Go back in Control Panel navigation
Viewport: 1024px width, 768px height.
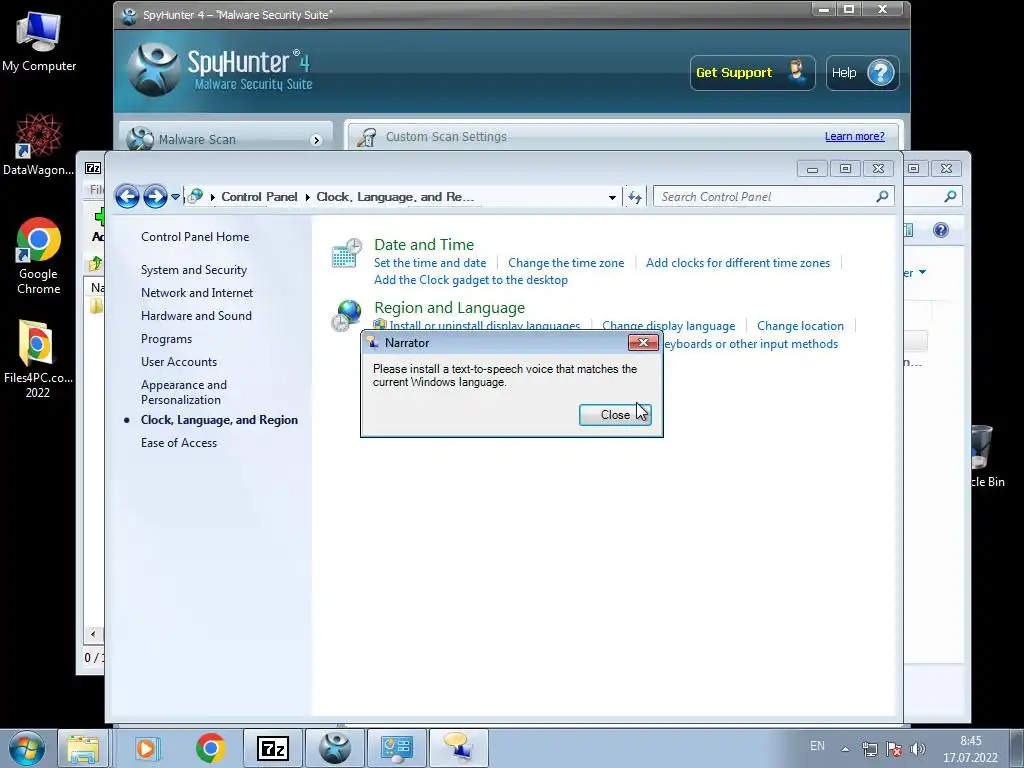[x=127, y=196]
